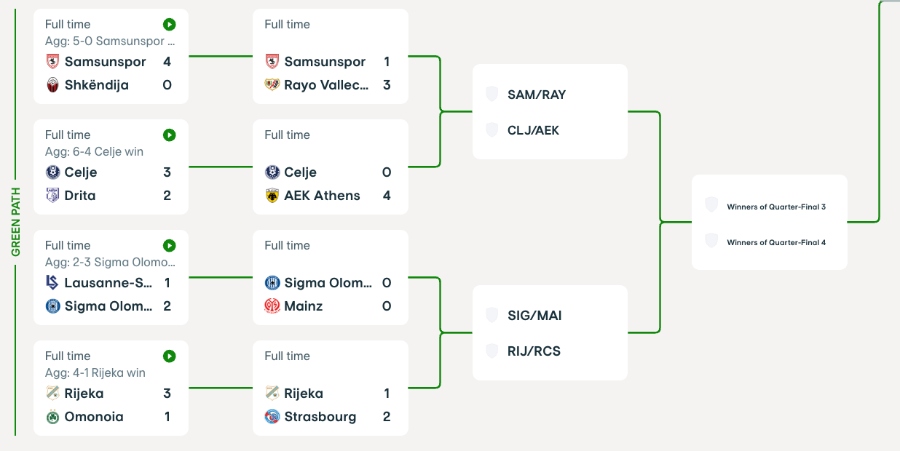Click the Drita club crest
Viewport: 900px width, 451px height.
pyautogui.click(x=53, y=196)
